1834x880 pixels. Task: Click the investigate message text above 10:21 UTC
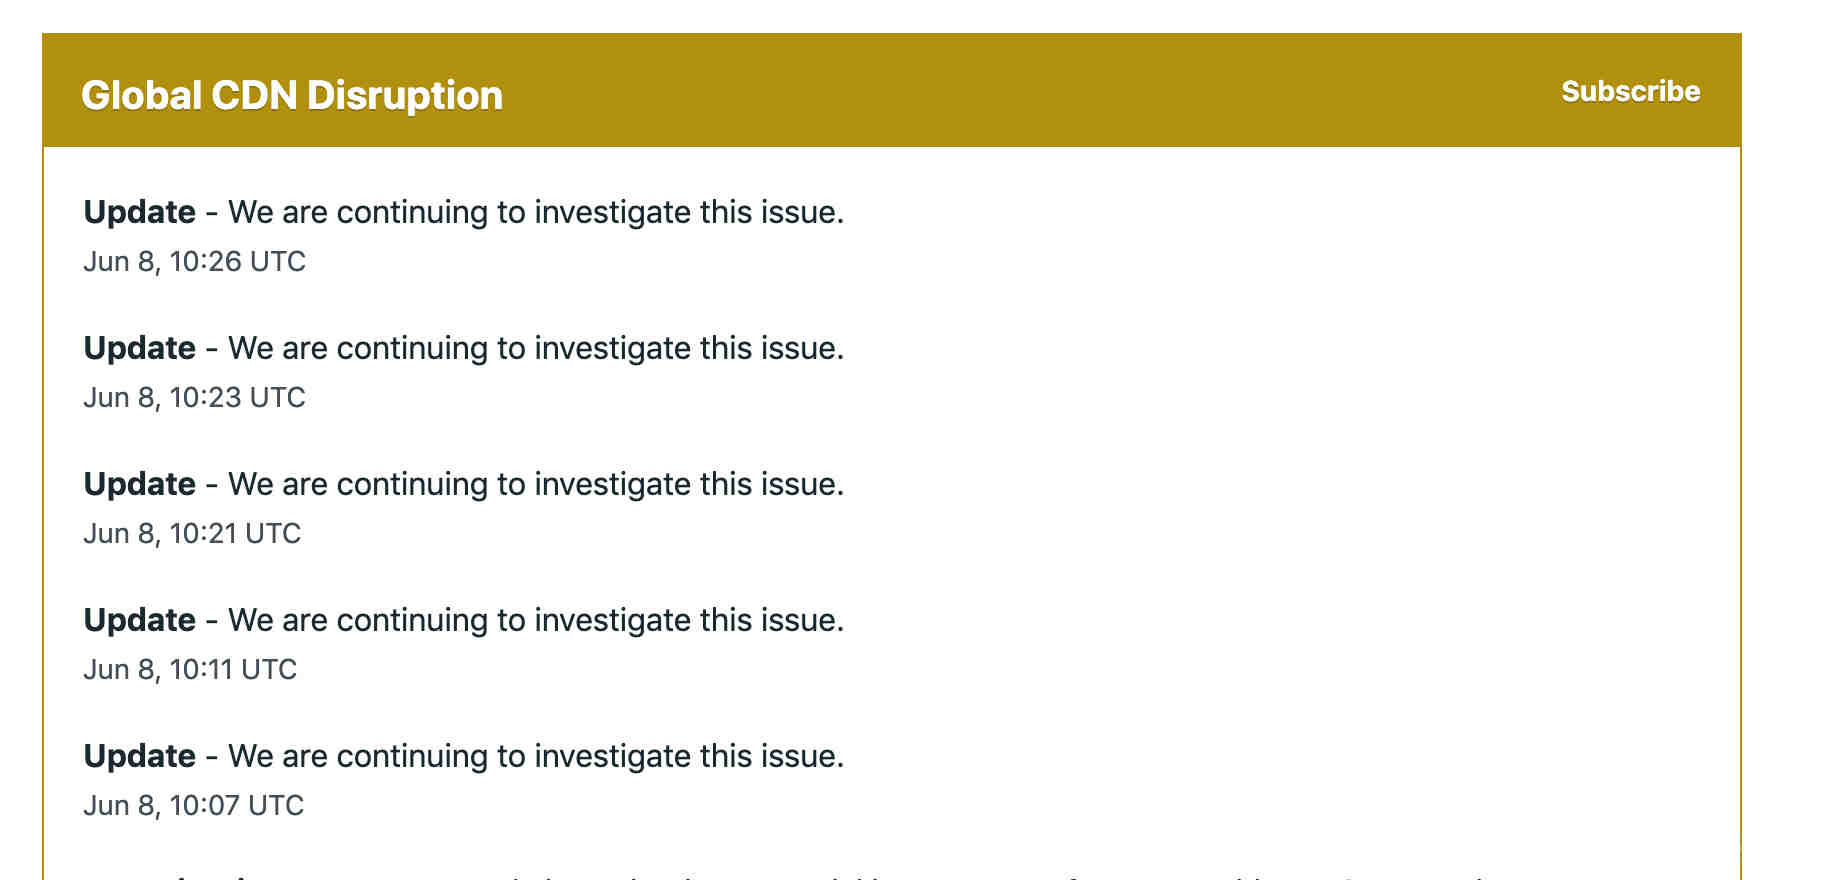(536, 484)
